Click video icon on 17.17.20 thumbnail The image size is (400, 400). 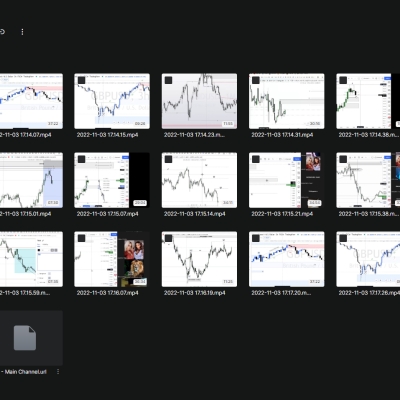pos(256,238)
